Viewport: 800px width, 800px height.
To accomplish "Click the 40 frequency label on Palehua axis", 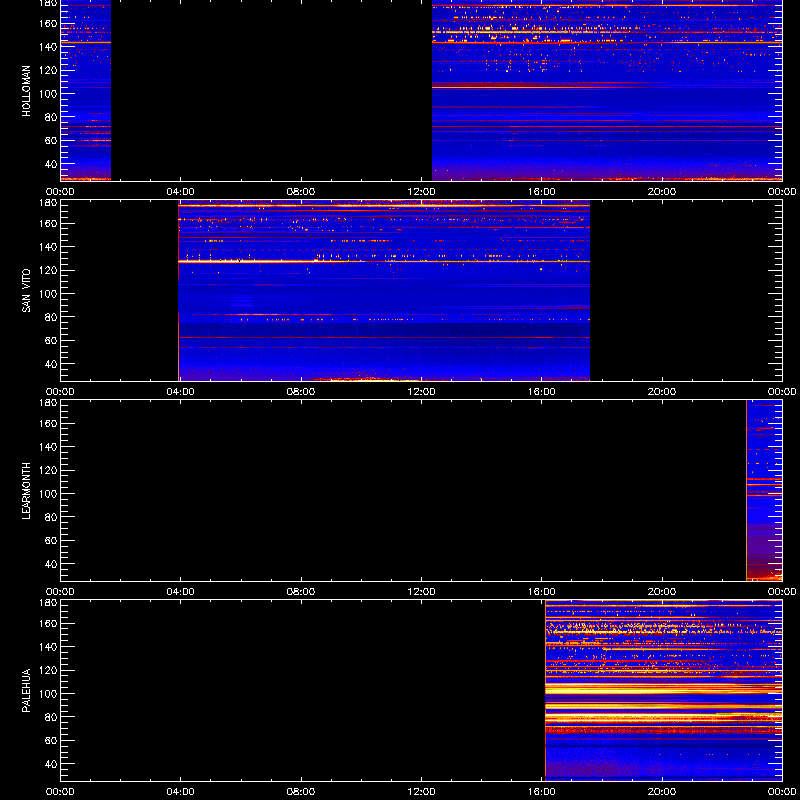I will tap(51, 764).
